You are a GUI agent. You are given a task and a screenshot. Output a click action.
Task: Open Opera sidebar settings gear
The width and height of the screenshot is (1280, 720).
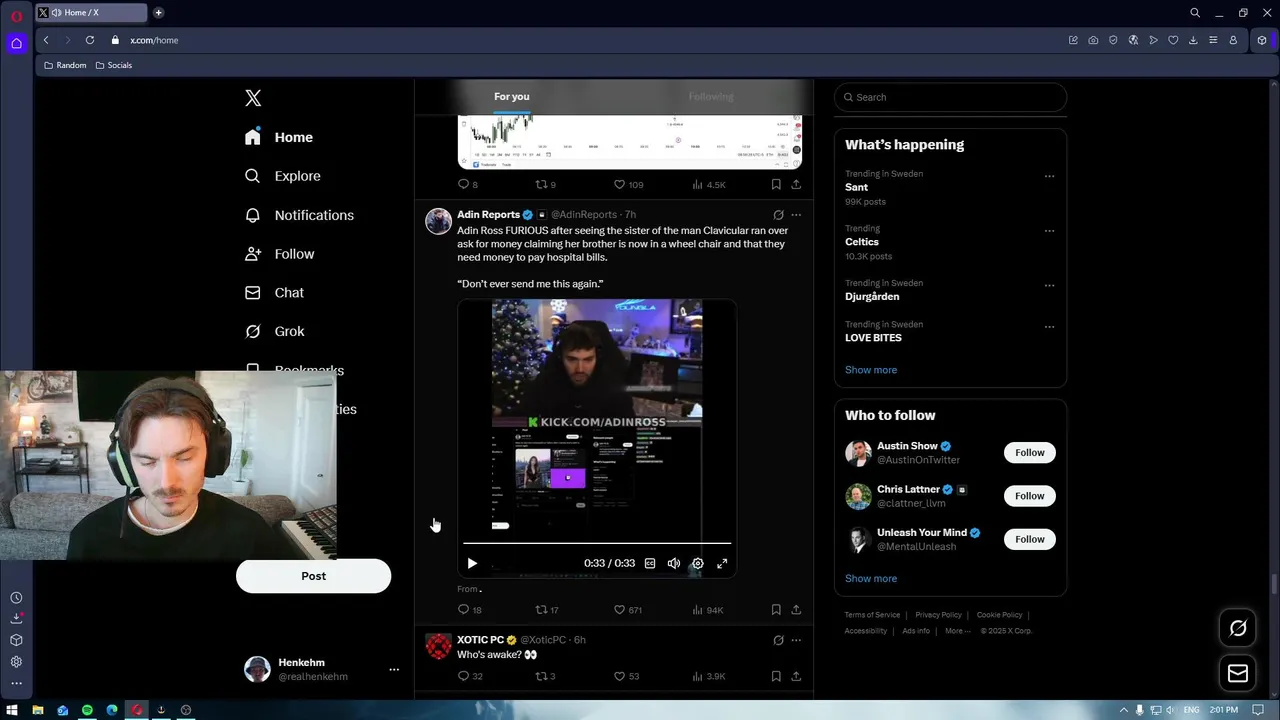[16, 662]
